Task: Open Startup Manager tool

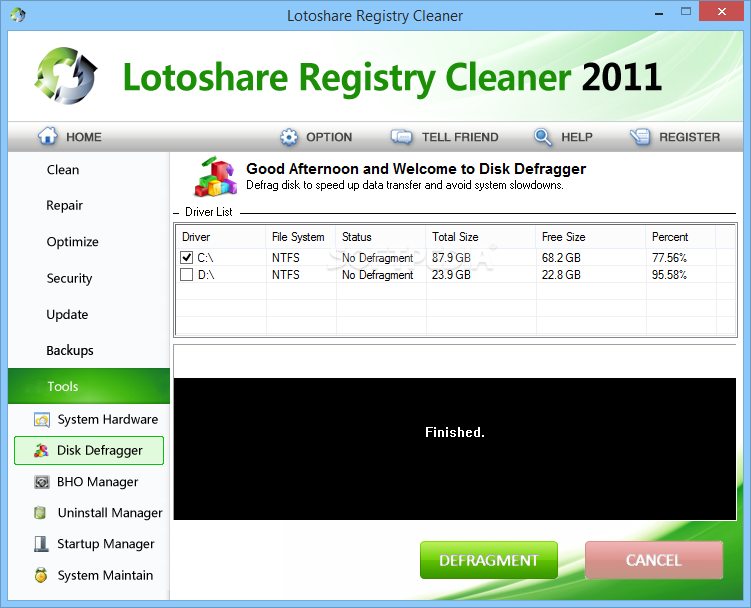Action: coord(105,544)
